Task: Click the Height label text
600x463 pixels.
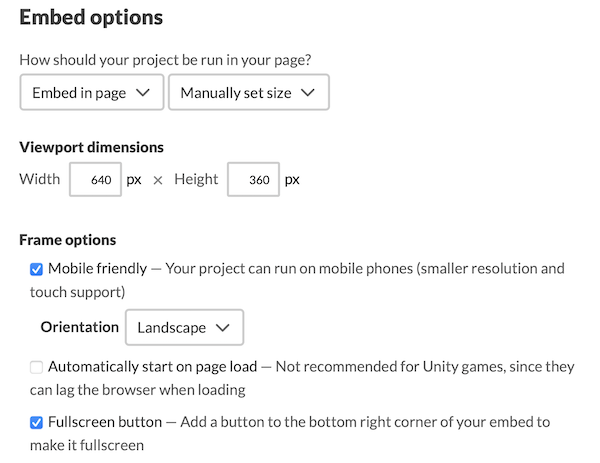Action: 196,180
